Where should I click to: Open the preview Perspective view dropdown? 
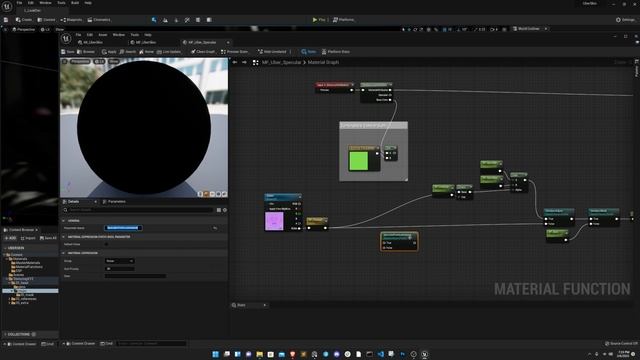pyautogui.click(x=80, y=62)
